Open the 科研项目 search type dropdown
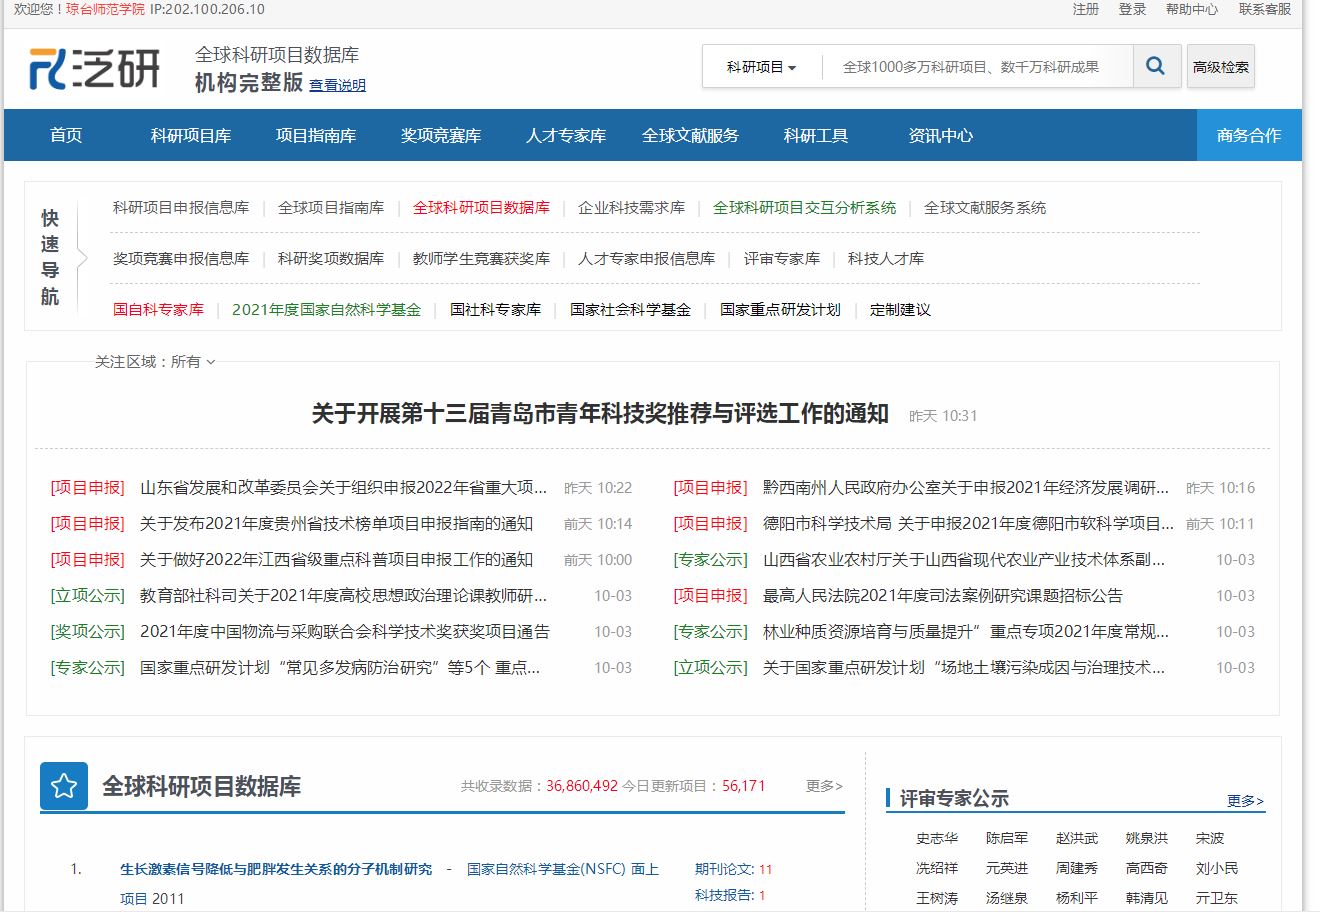This screenshot has width=1320, height=922. (x=761, y=67)
